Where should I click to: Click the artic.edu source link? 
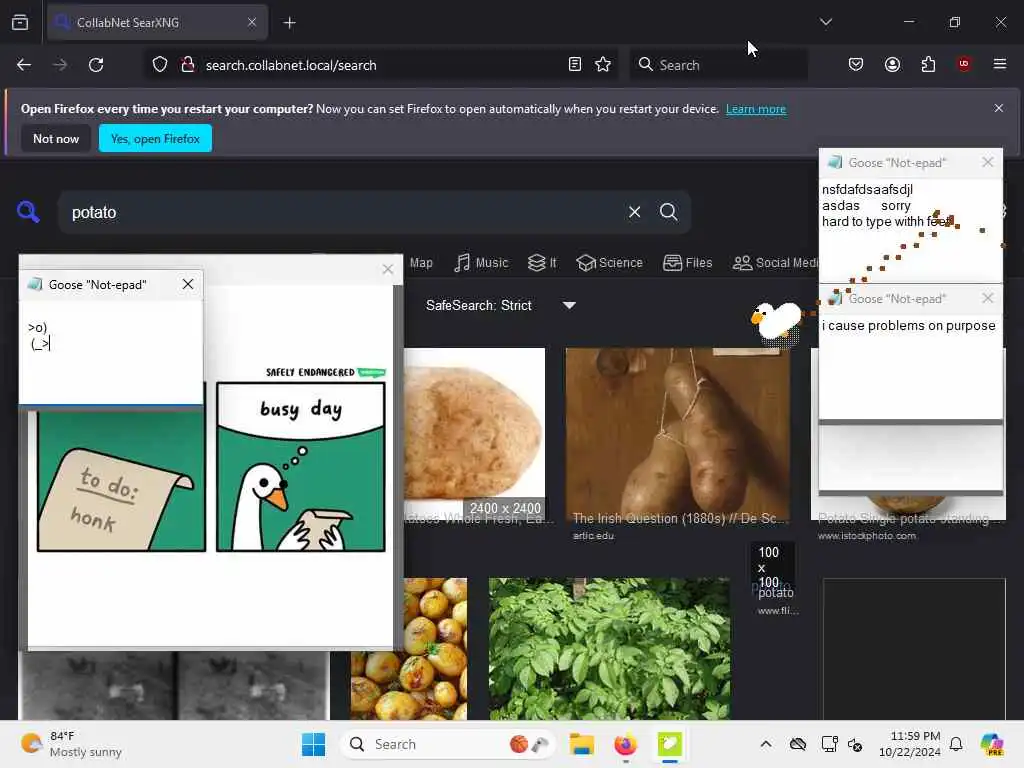pyautogui.click(x=593, y=536)
